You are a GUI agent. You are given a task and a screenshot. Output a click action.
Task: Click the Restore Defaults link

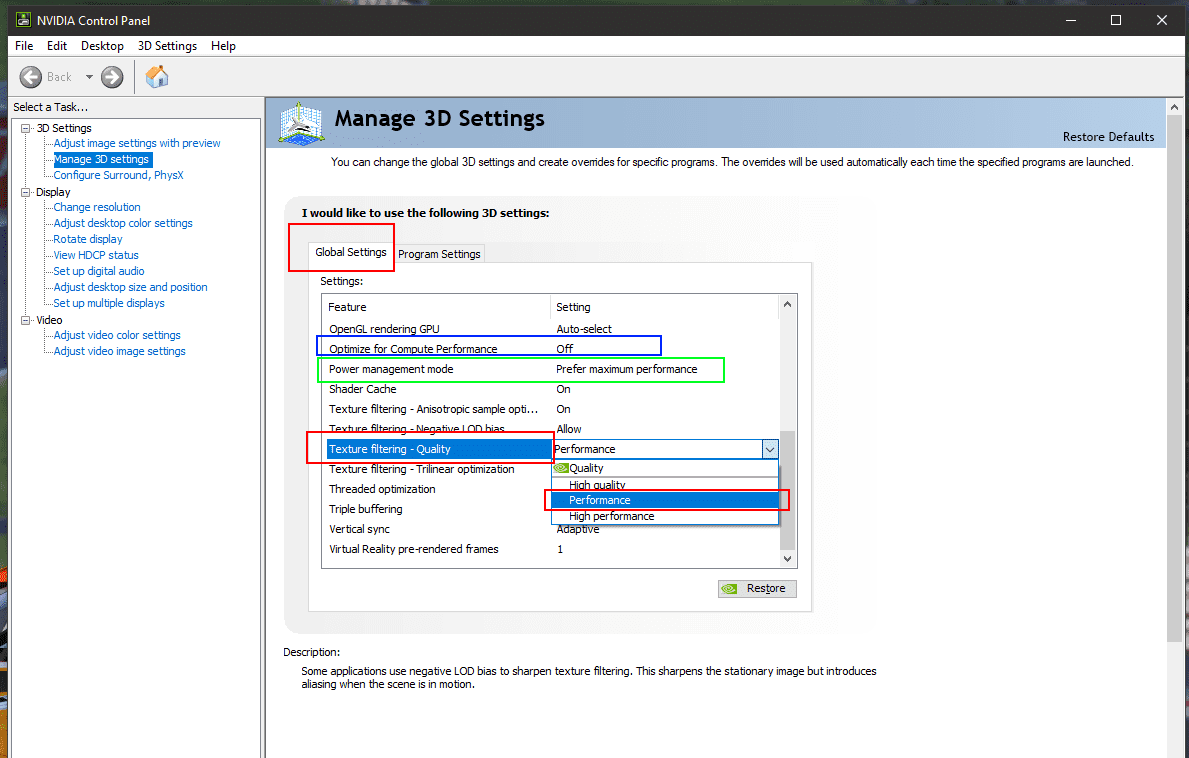[x=1108, y=137]
